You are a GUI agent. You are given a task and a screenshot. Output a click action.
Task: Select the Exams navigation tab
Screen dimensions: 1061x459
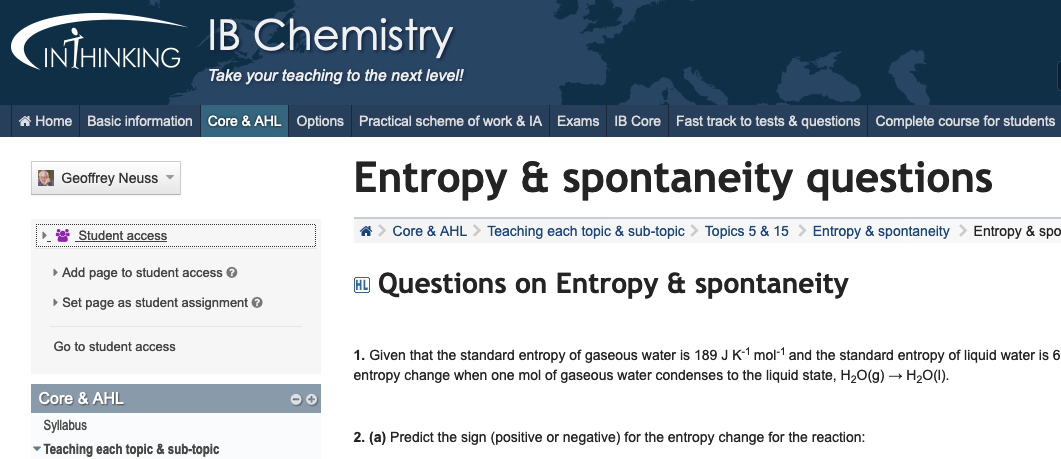click(578, 121)
